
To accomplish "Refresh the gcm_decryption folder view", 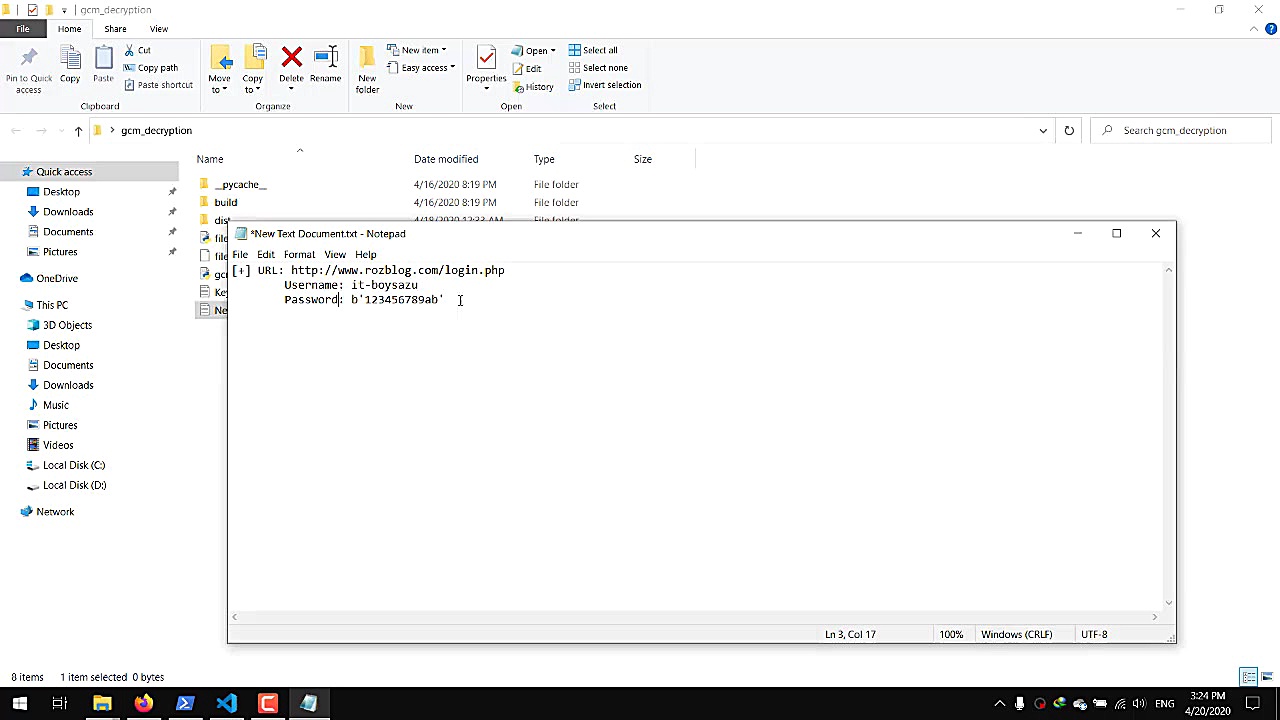I will [1069, 131].
